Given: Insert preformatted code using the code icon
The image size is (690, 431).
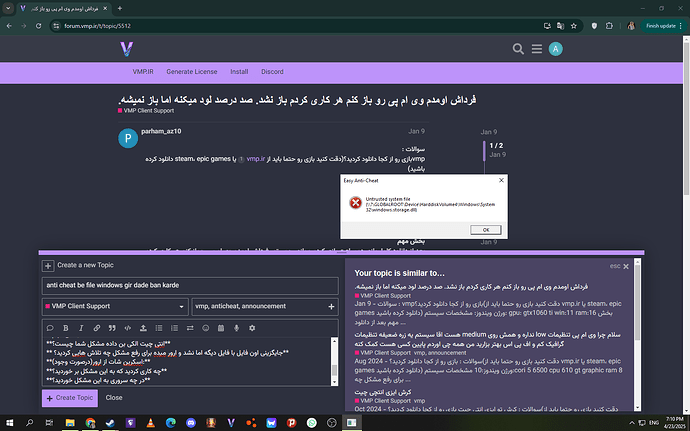Looking at the screenshot, I should (128, 328).
